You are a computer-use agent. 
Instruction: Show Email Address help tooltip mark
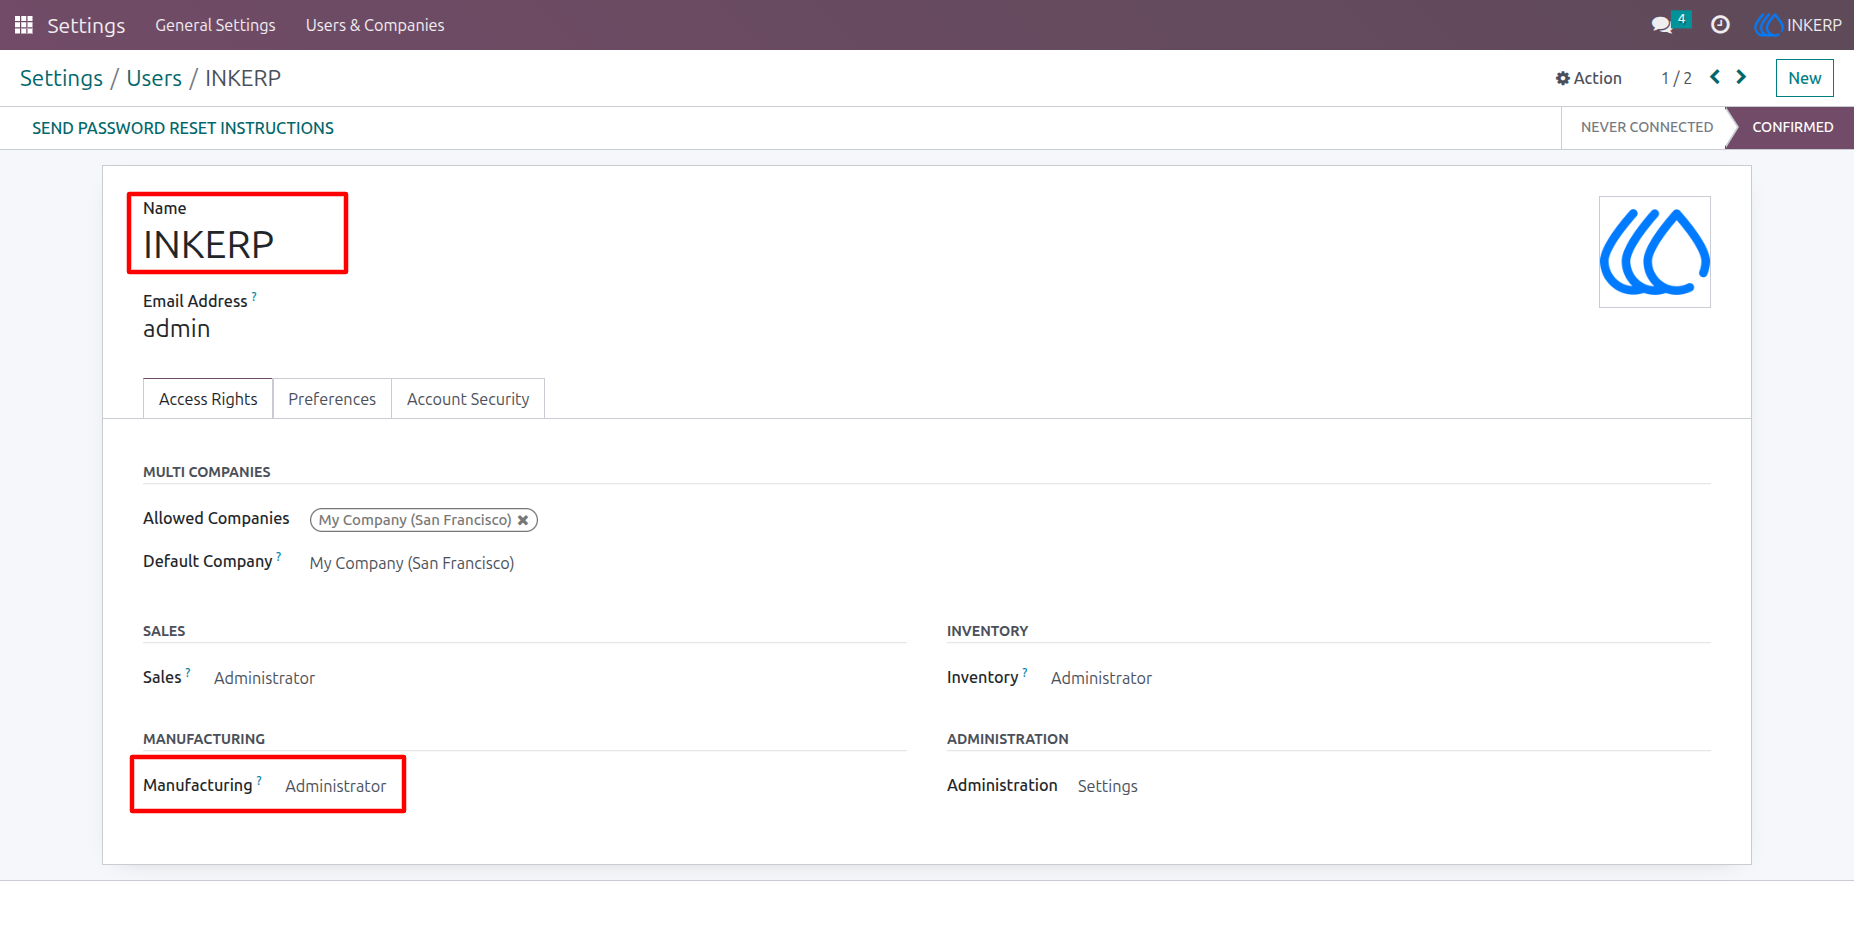[x=254, y=296]
